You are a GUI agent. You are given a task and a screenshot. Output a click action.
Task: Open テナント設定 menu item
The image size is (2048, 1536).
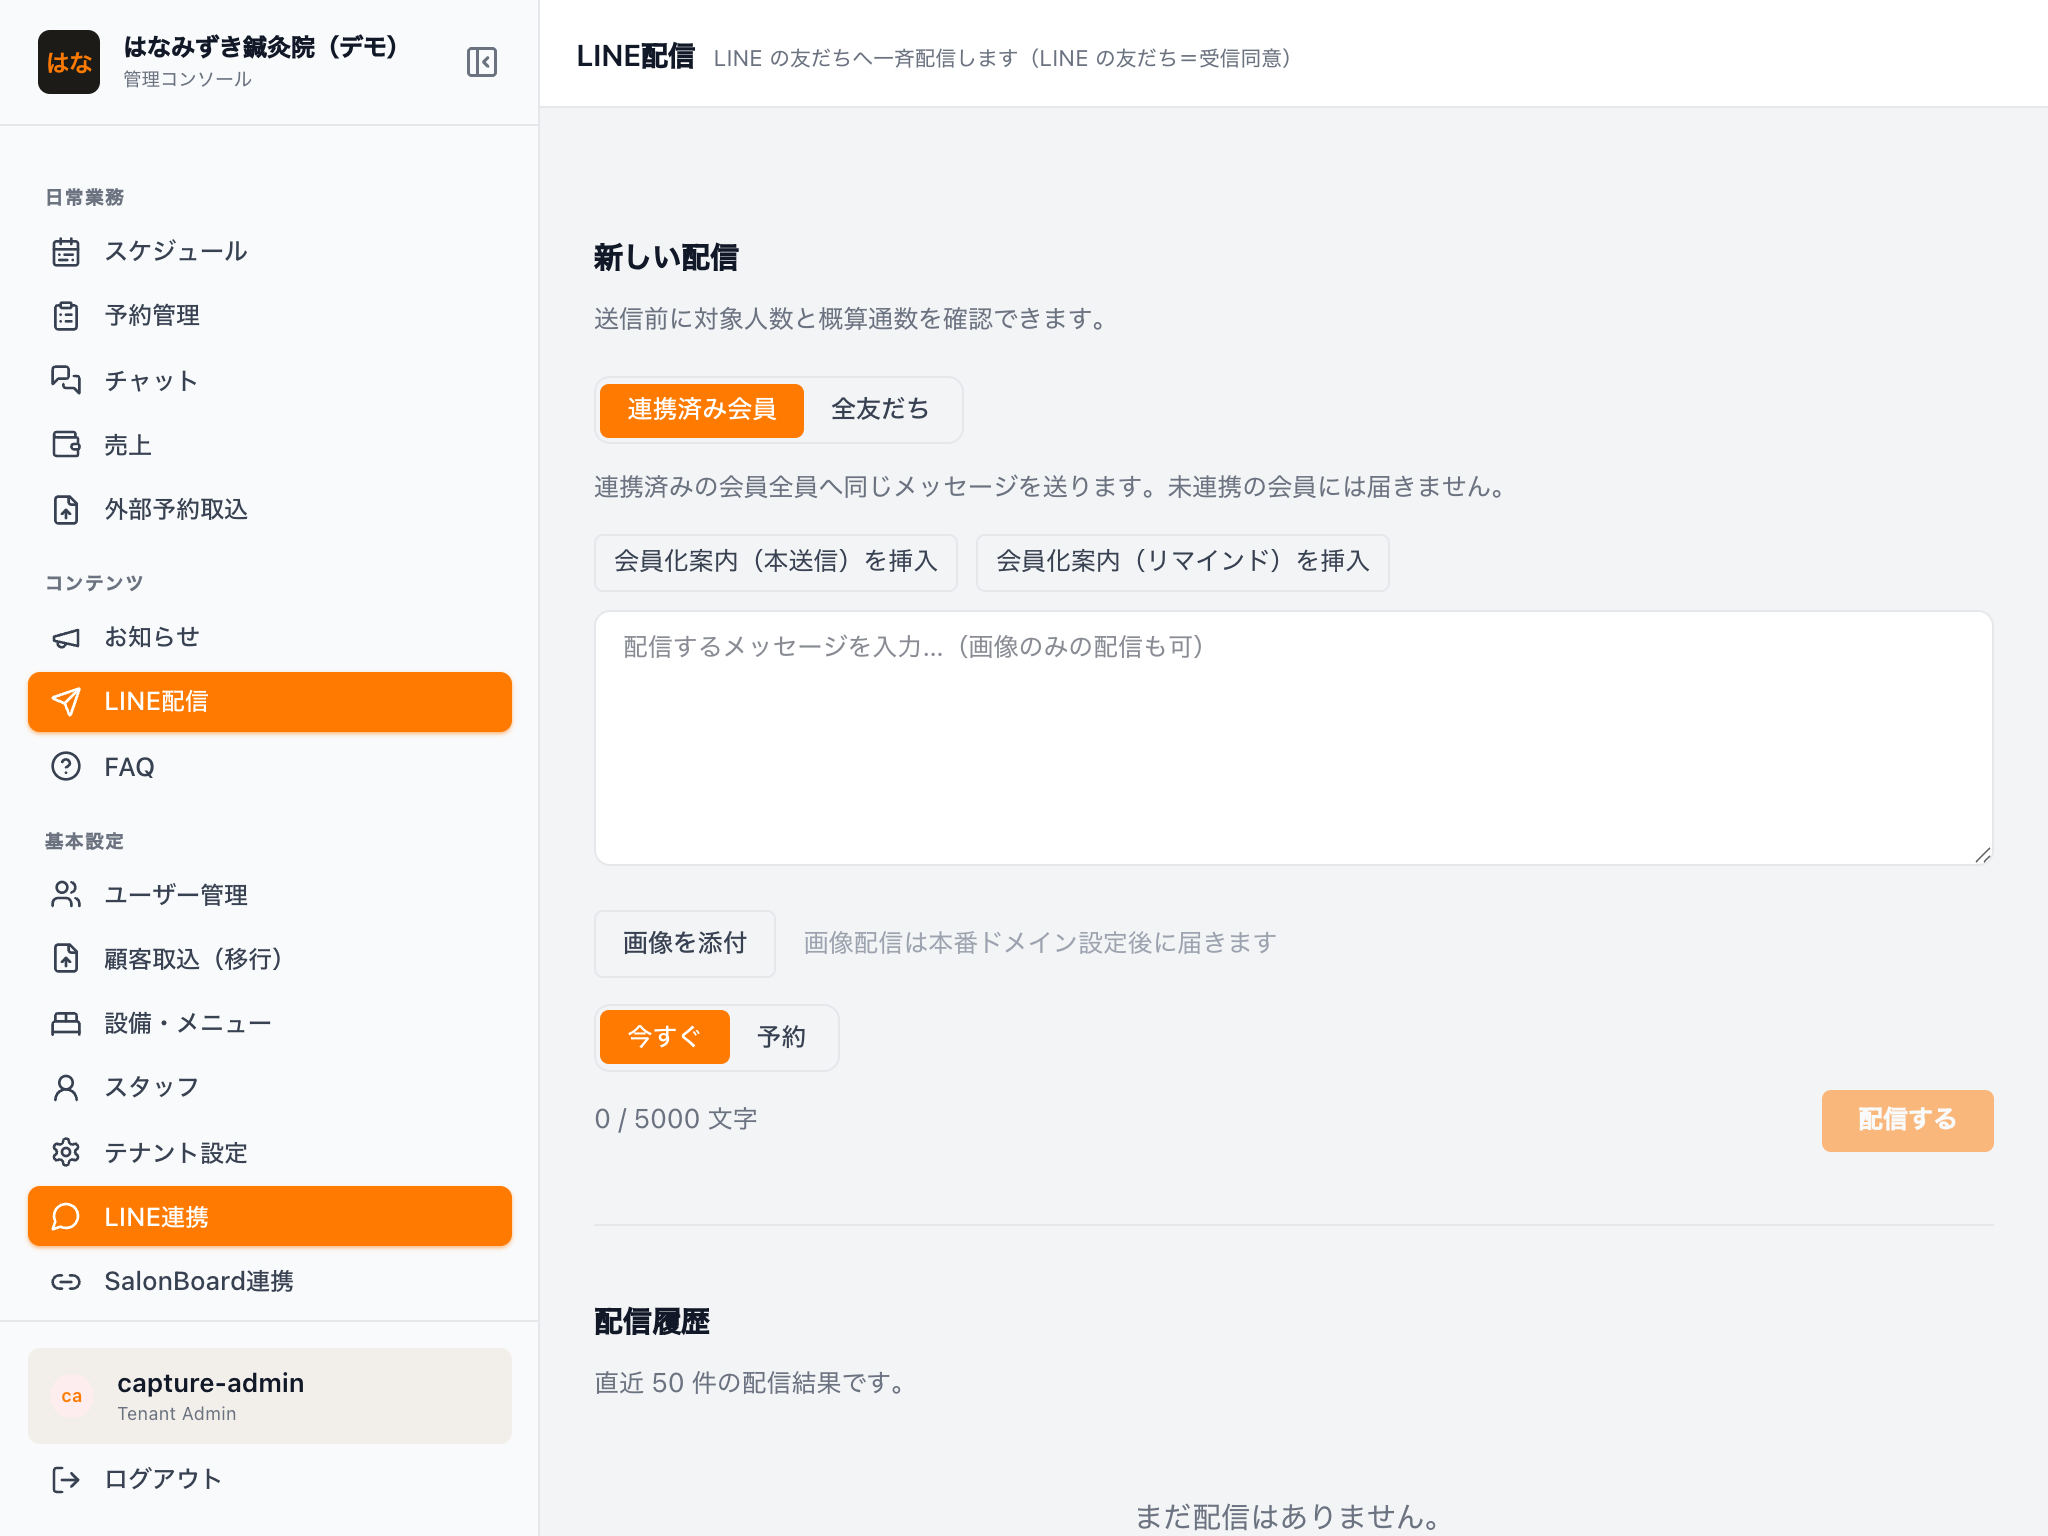270,1152
